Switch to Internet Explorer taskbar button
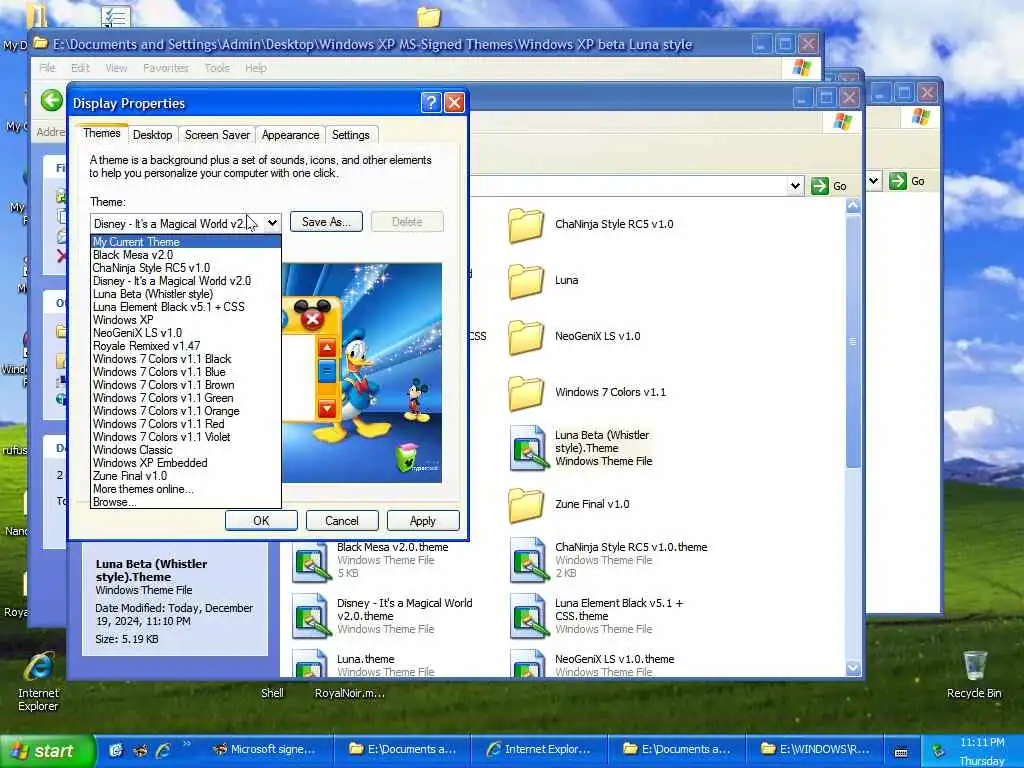Screen dimensions: 1024x768 pos(539,750)
